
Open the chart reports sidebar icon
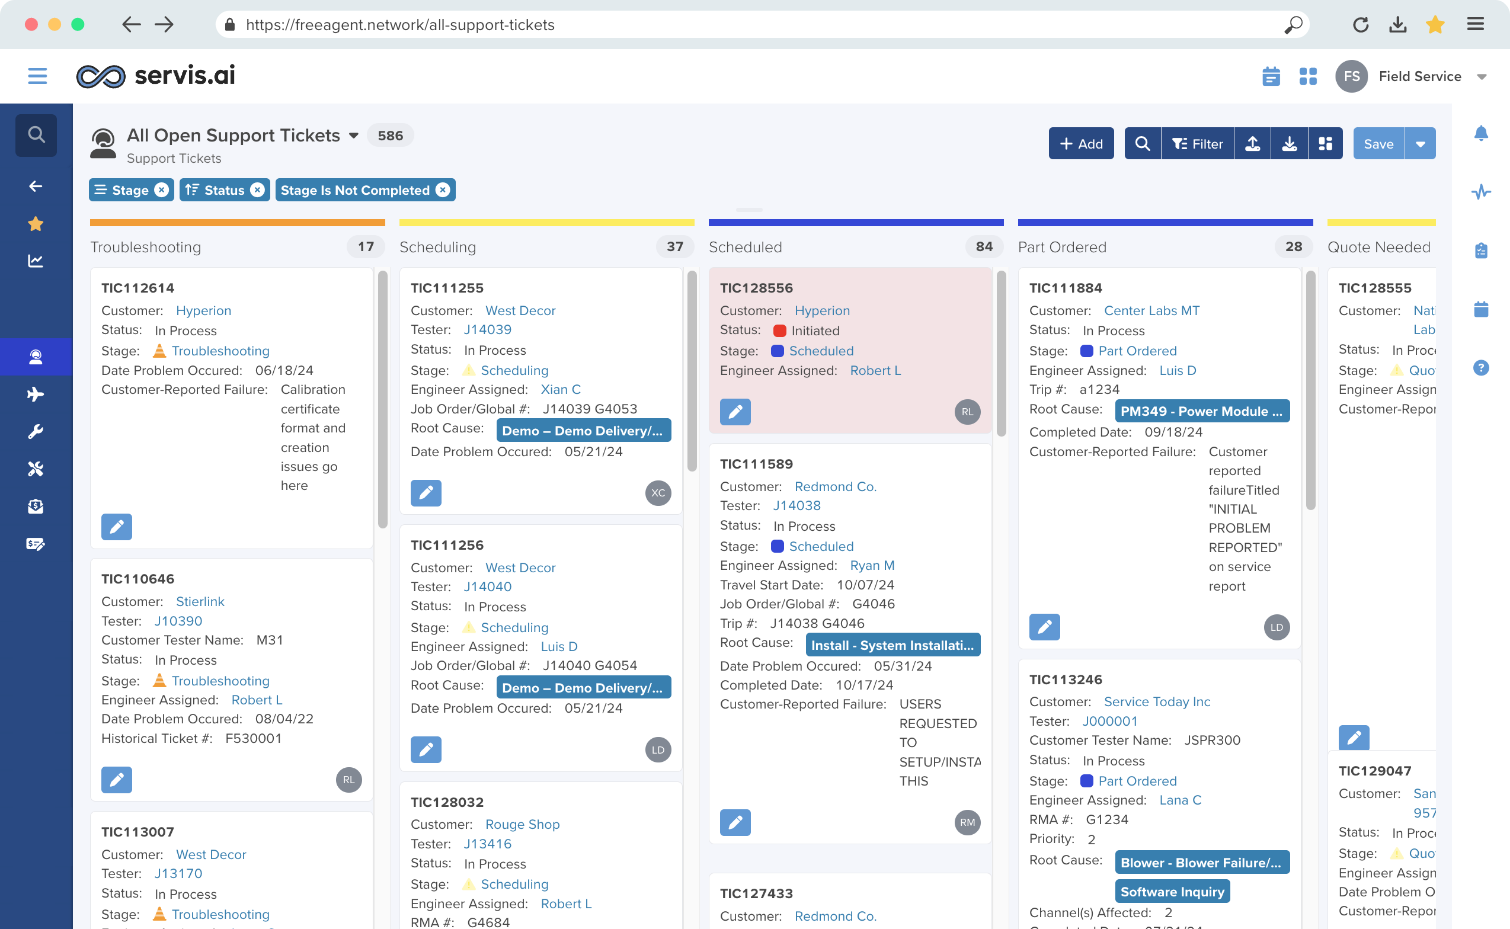(36, 261)
